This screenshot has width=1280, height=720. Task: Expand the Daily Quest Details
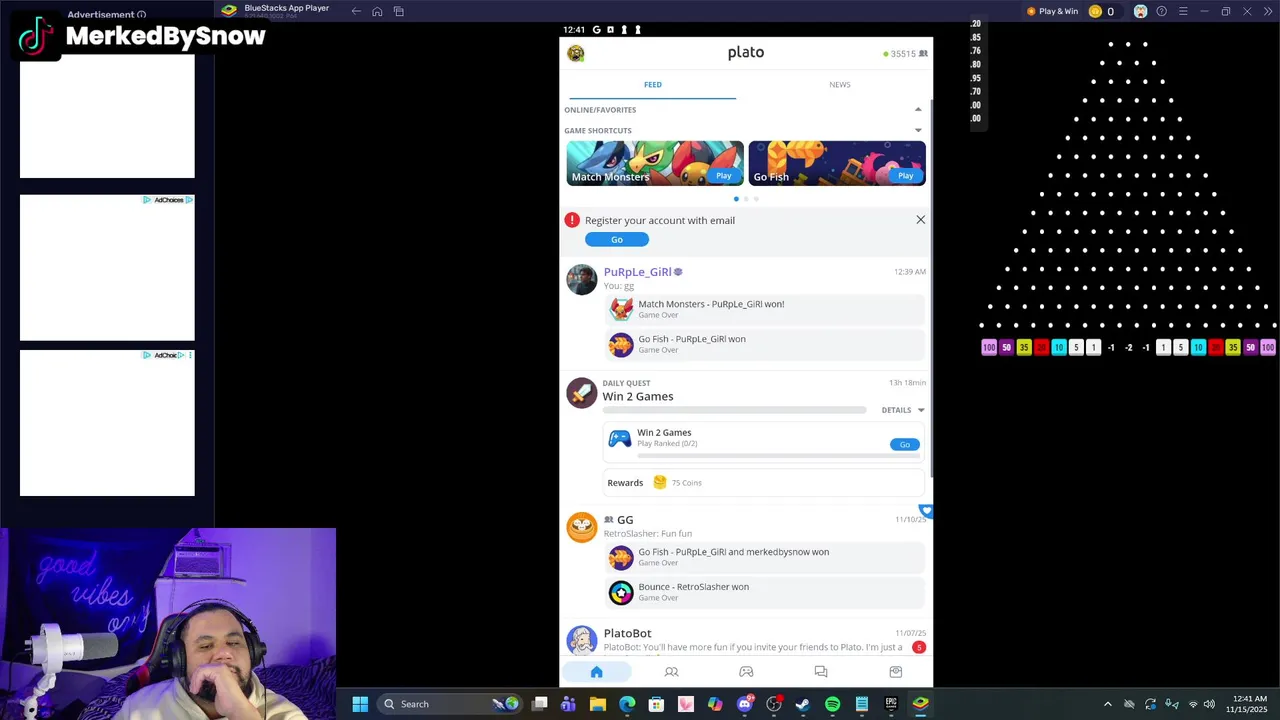(903, 410)
